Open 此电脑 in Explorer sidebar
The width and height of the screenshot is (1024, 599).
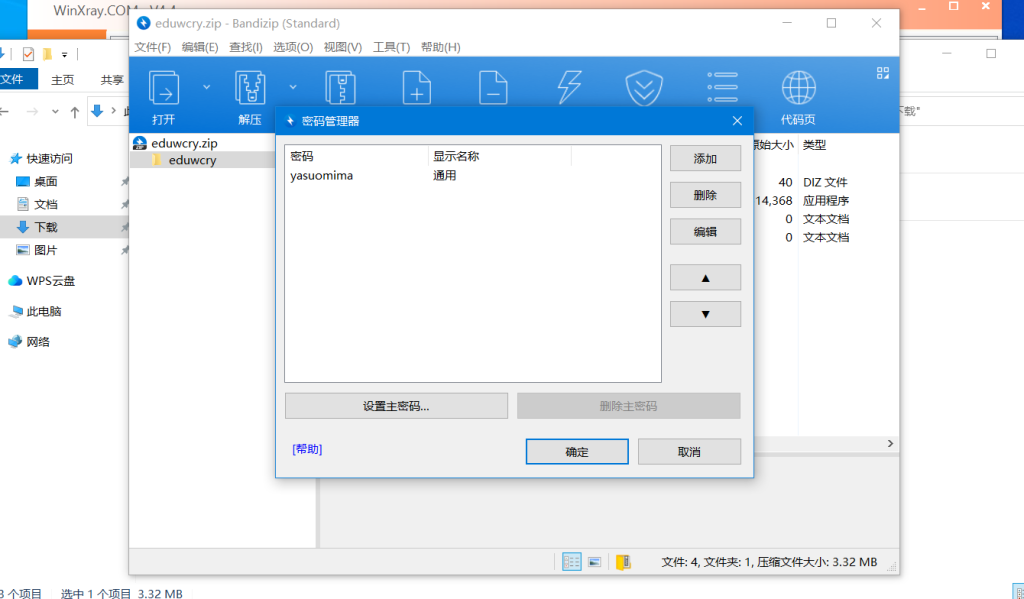click(x=44, y=312)
